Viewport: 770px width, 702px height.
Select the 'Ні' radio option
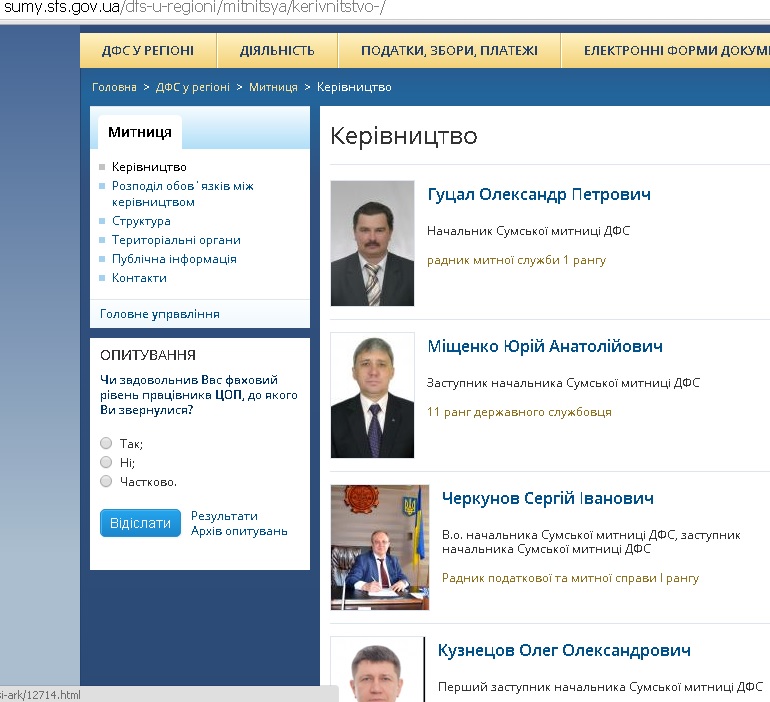[106, 462]
